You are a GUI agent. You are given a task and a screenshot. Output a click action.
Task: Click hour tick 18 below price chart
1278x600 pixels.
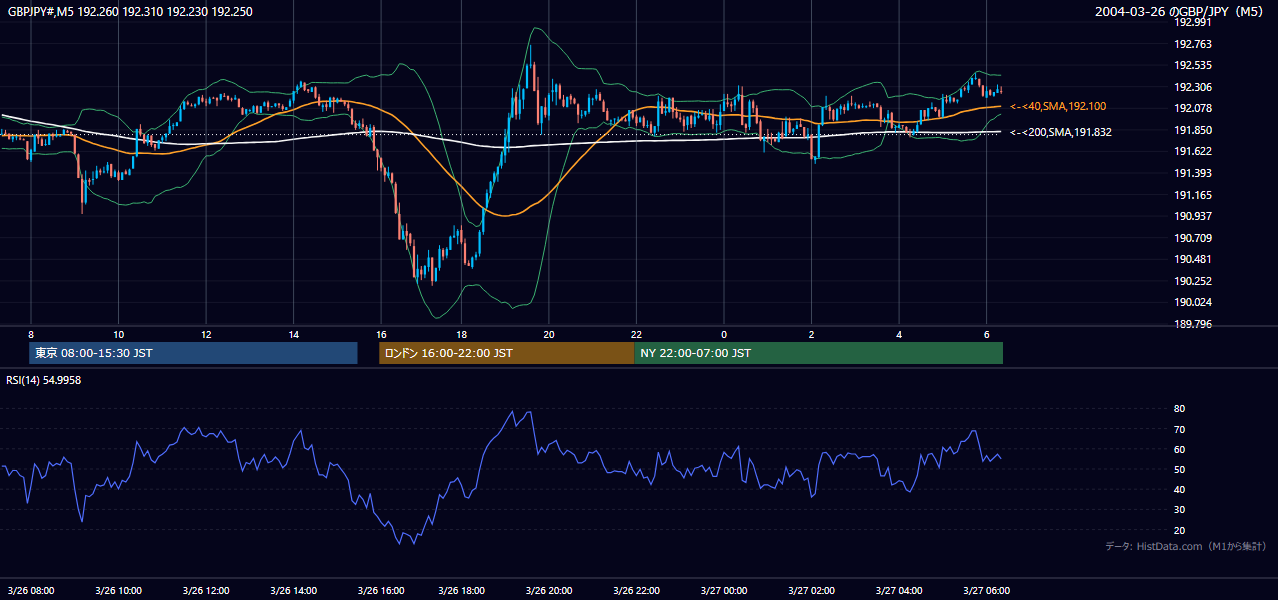click(x=461, y=334)
